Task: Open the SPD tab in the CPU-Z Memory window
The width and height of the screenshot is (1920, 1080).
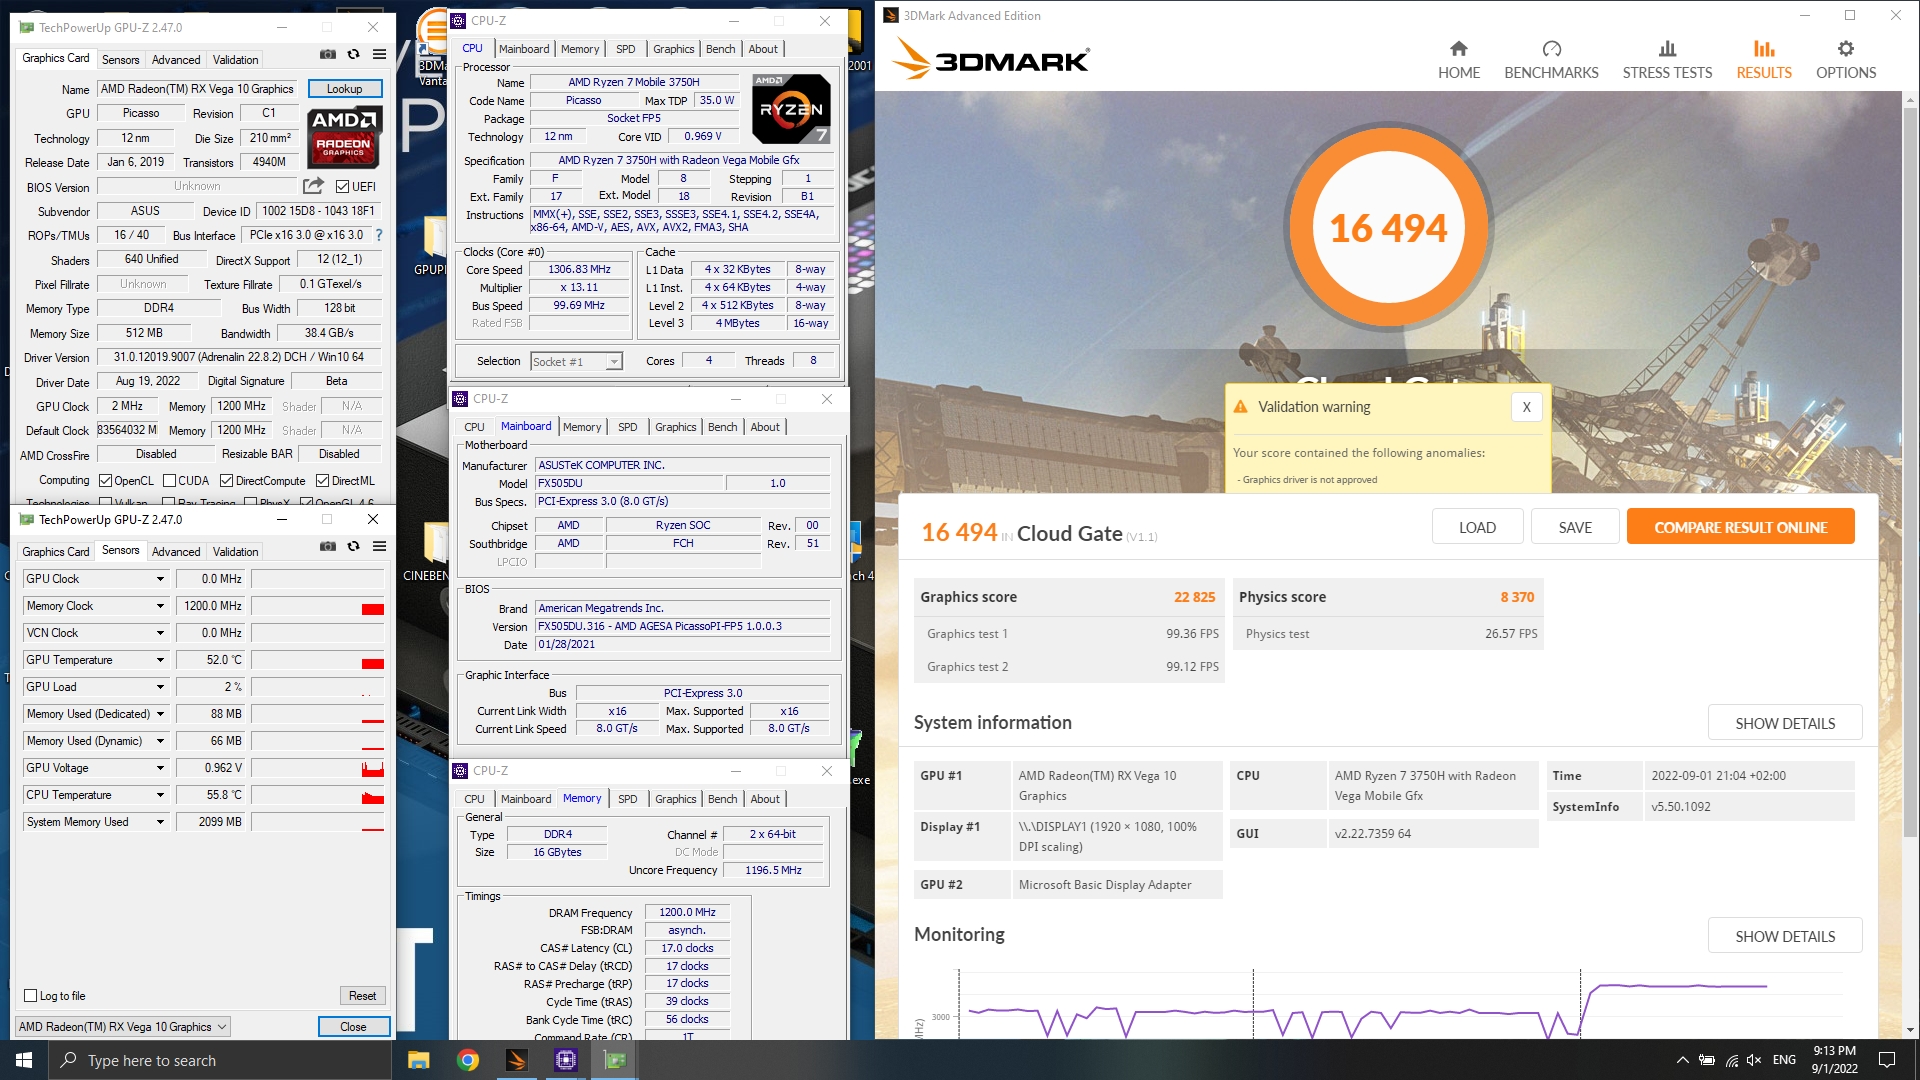Action: [627, 799]
